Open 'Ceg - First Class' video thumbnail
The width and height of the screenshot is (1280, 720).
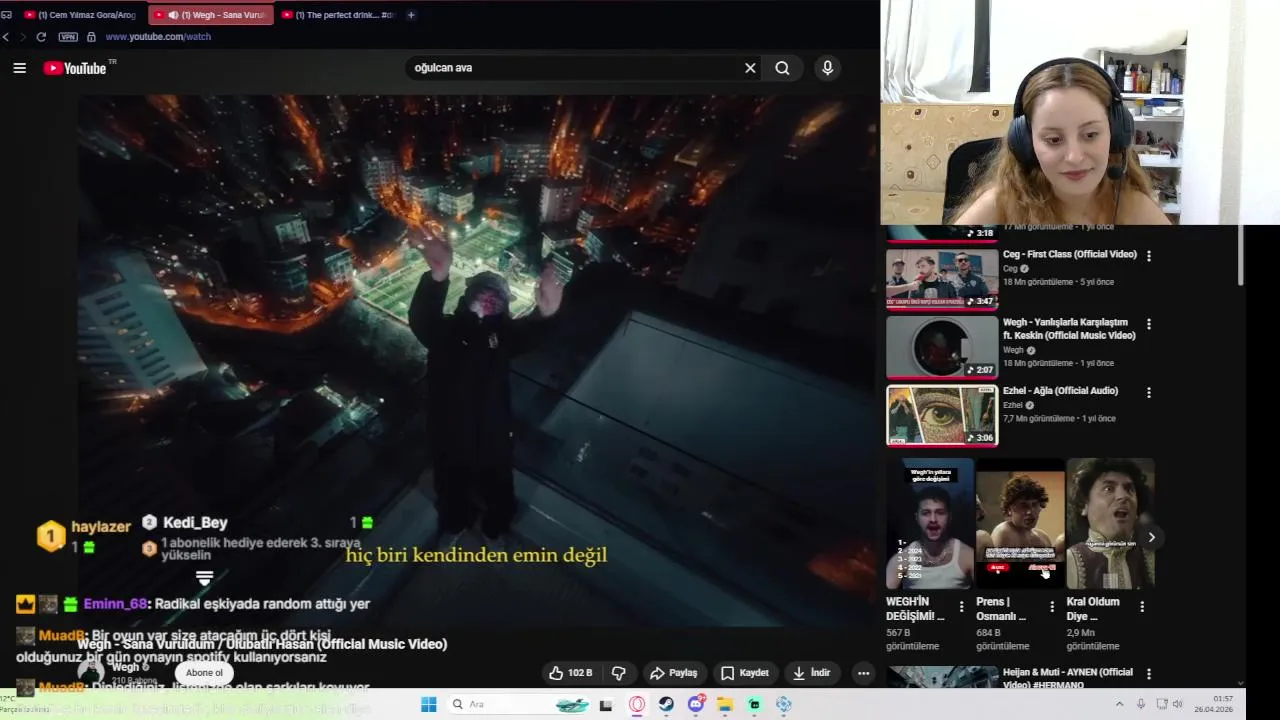coord(942,279)
